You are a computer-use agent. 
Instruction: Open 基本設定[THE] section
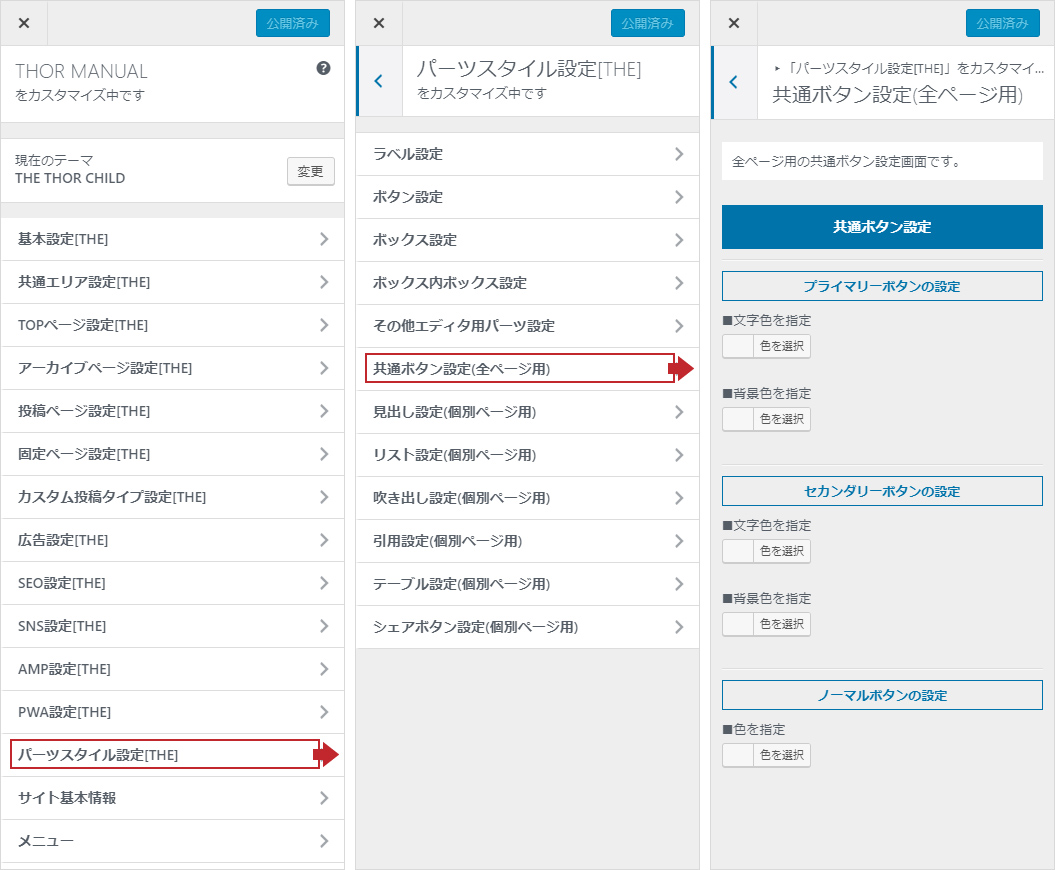click(172, 239)
